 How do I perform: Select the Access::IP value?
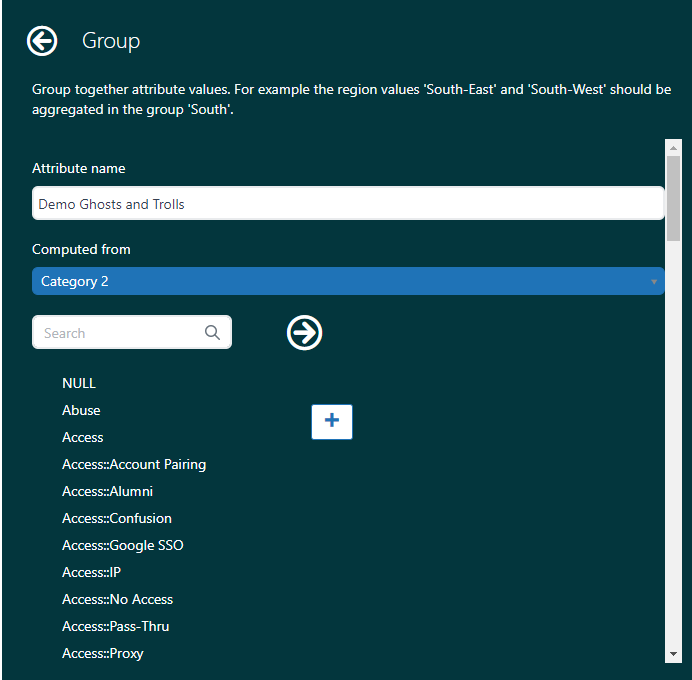pos(91,572)
